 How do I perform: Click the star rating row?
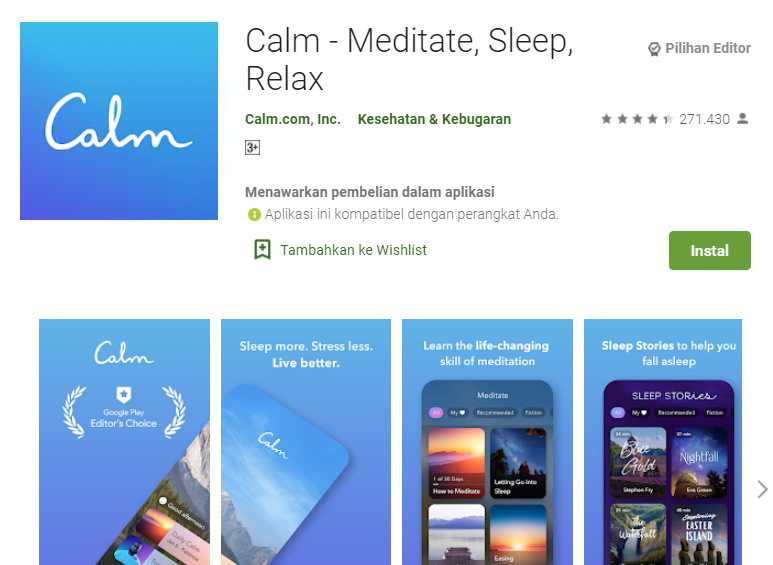(637, 119)
